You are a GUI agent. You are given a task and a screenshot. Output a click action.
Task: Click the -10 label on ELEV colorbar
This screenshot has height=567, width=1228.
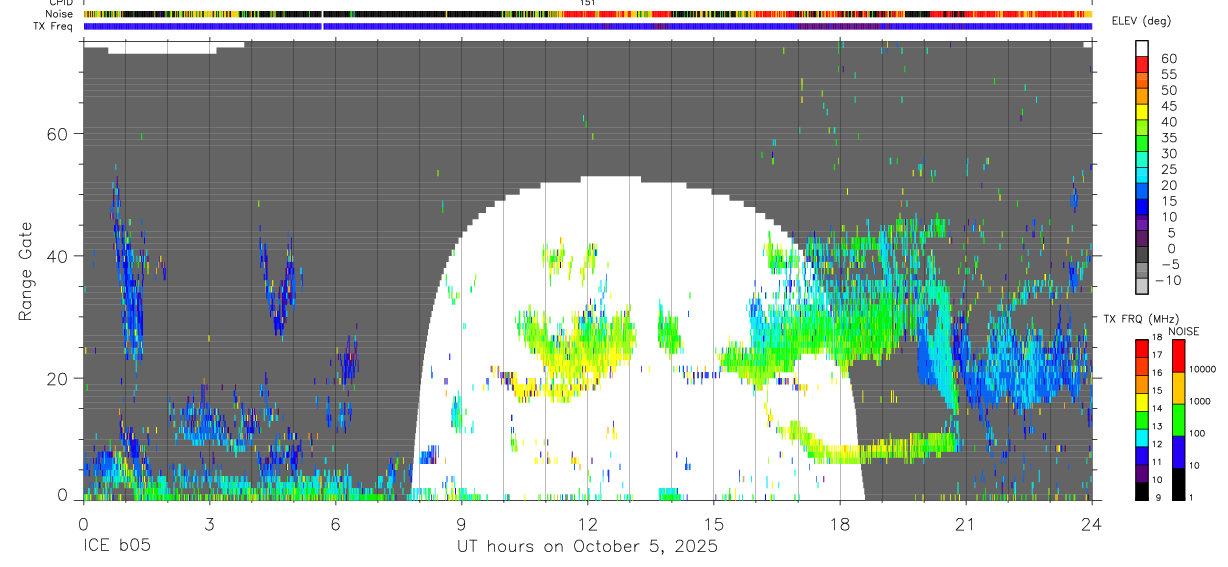coord(1170,280)
